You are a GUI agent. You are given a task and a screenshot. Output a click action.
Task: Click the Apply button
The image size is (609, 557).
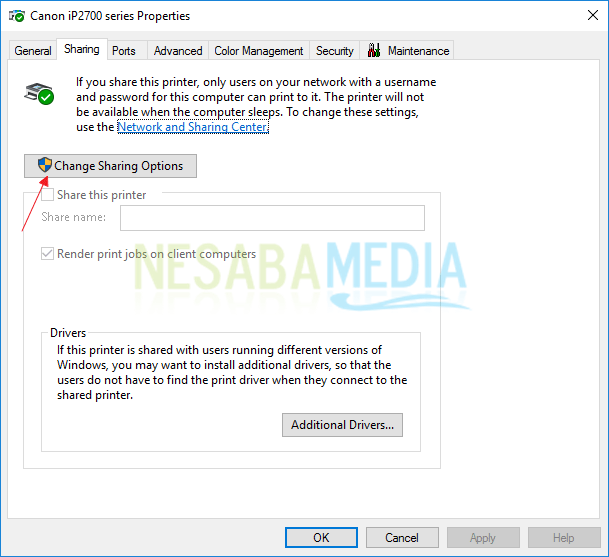coord(483,538)
